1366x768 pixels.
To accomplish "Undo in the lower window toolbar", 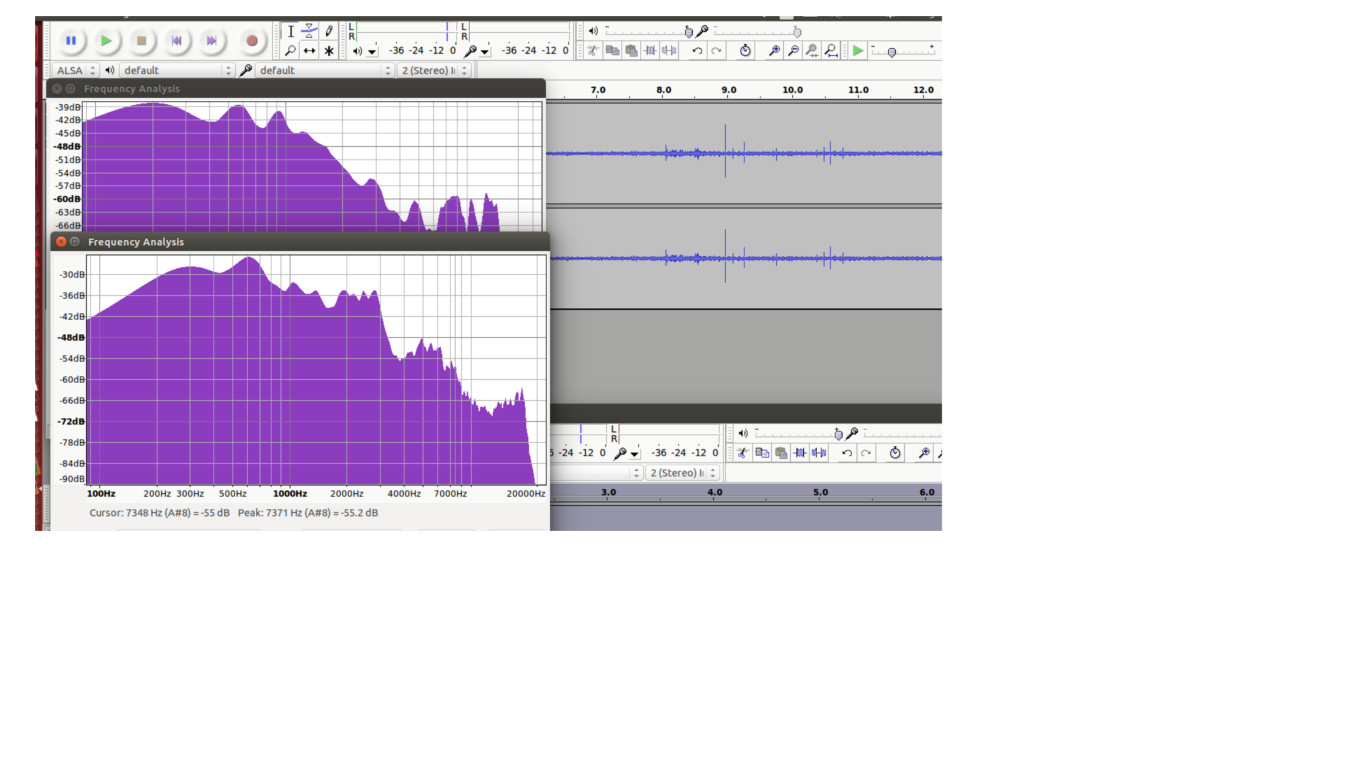I will [847, 453].
